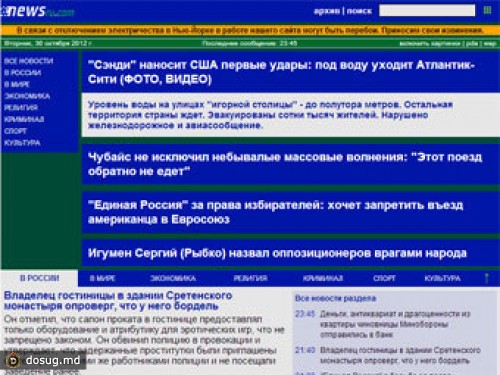Select ЭКОНОМИКА in left sidebar
This screenshot has height=375, width=500.
27,96
